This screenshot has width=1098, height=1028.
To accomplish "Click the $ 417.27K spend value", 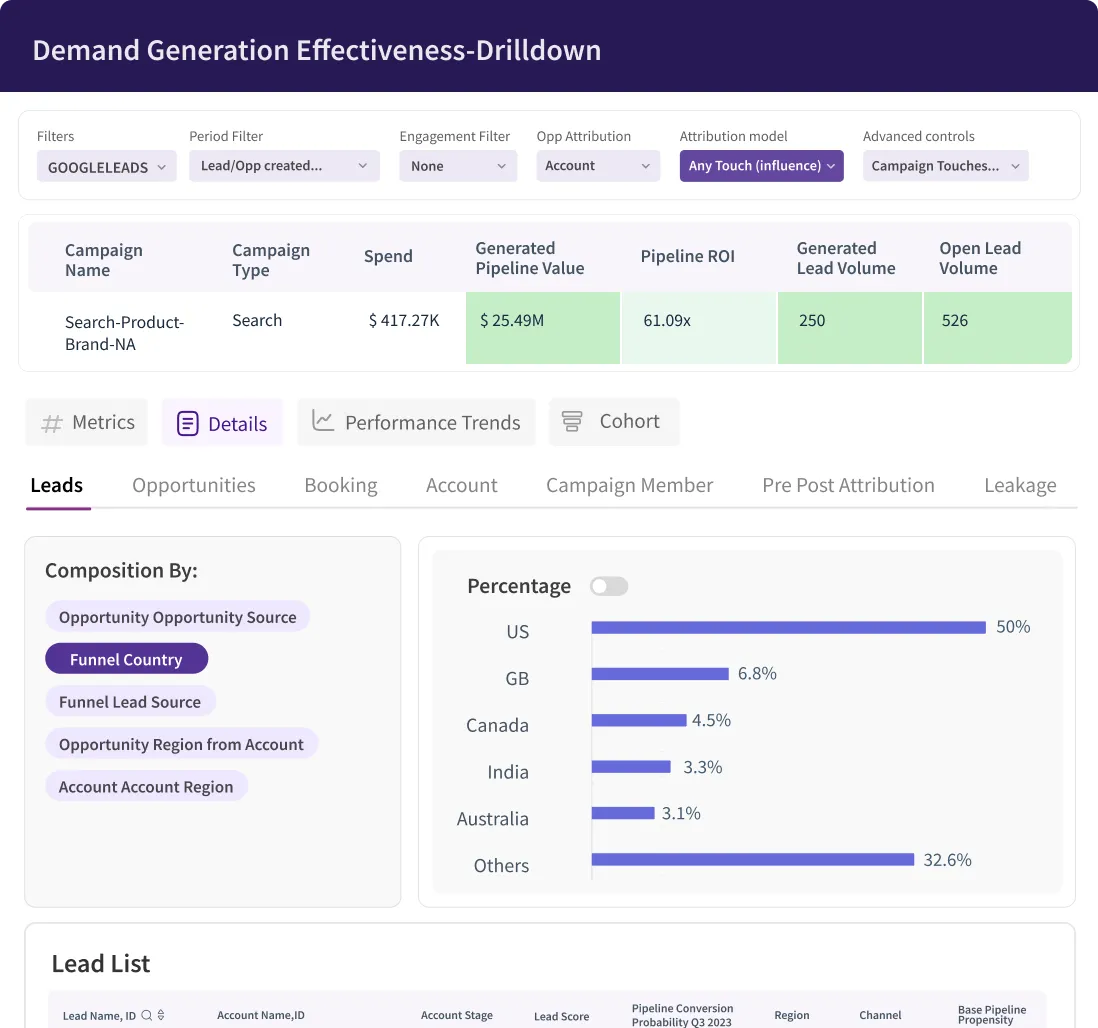I will click(404, 321).
